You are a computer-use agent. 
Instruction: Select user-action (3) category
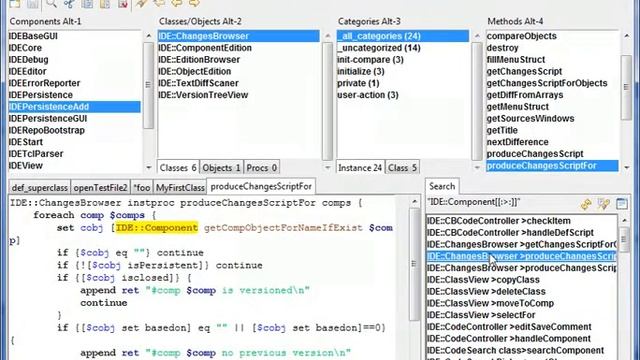(x=403, y=95)
